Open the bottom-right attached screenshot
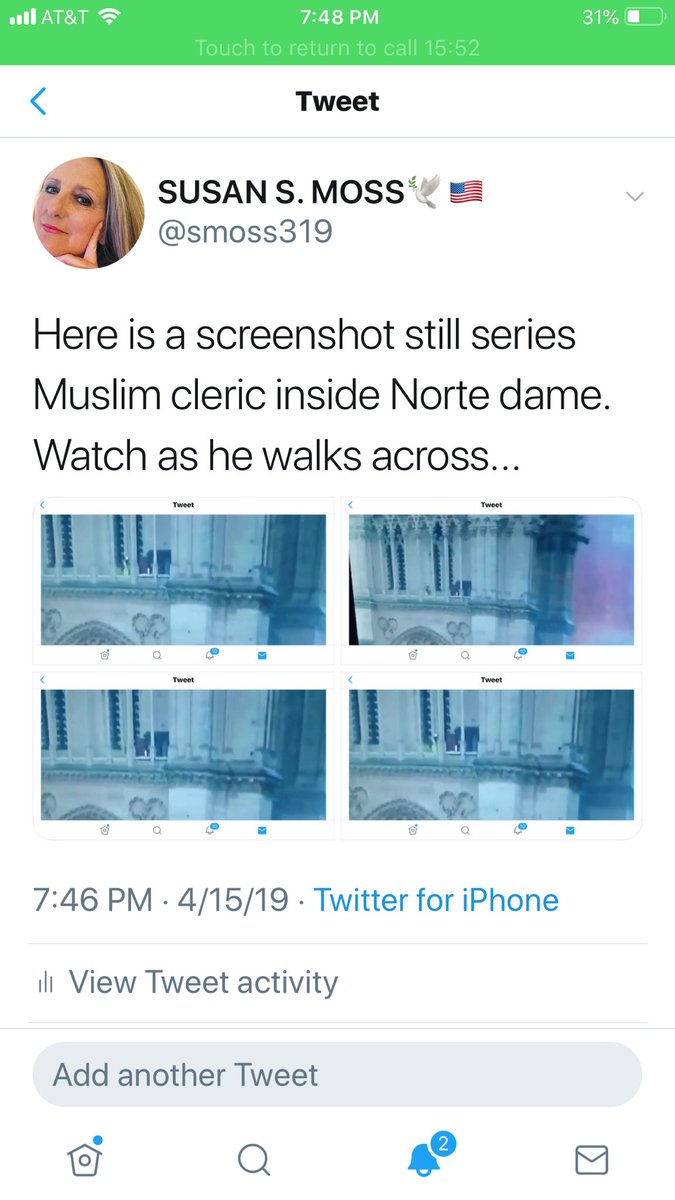This screenshot has height=1200, width=675. point(492,757)
